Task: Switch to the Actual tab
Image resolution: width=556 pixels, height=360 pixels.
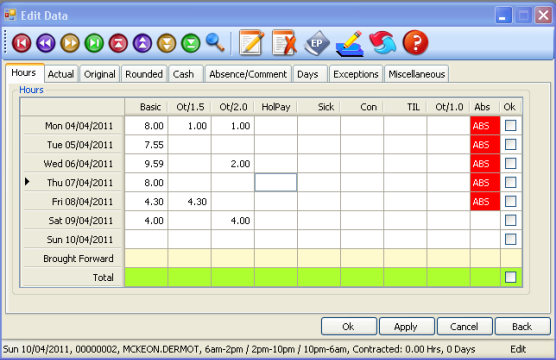Action: tap(61, 74)
